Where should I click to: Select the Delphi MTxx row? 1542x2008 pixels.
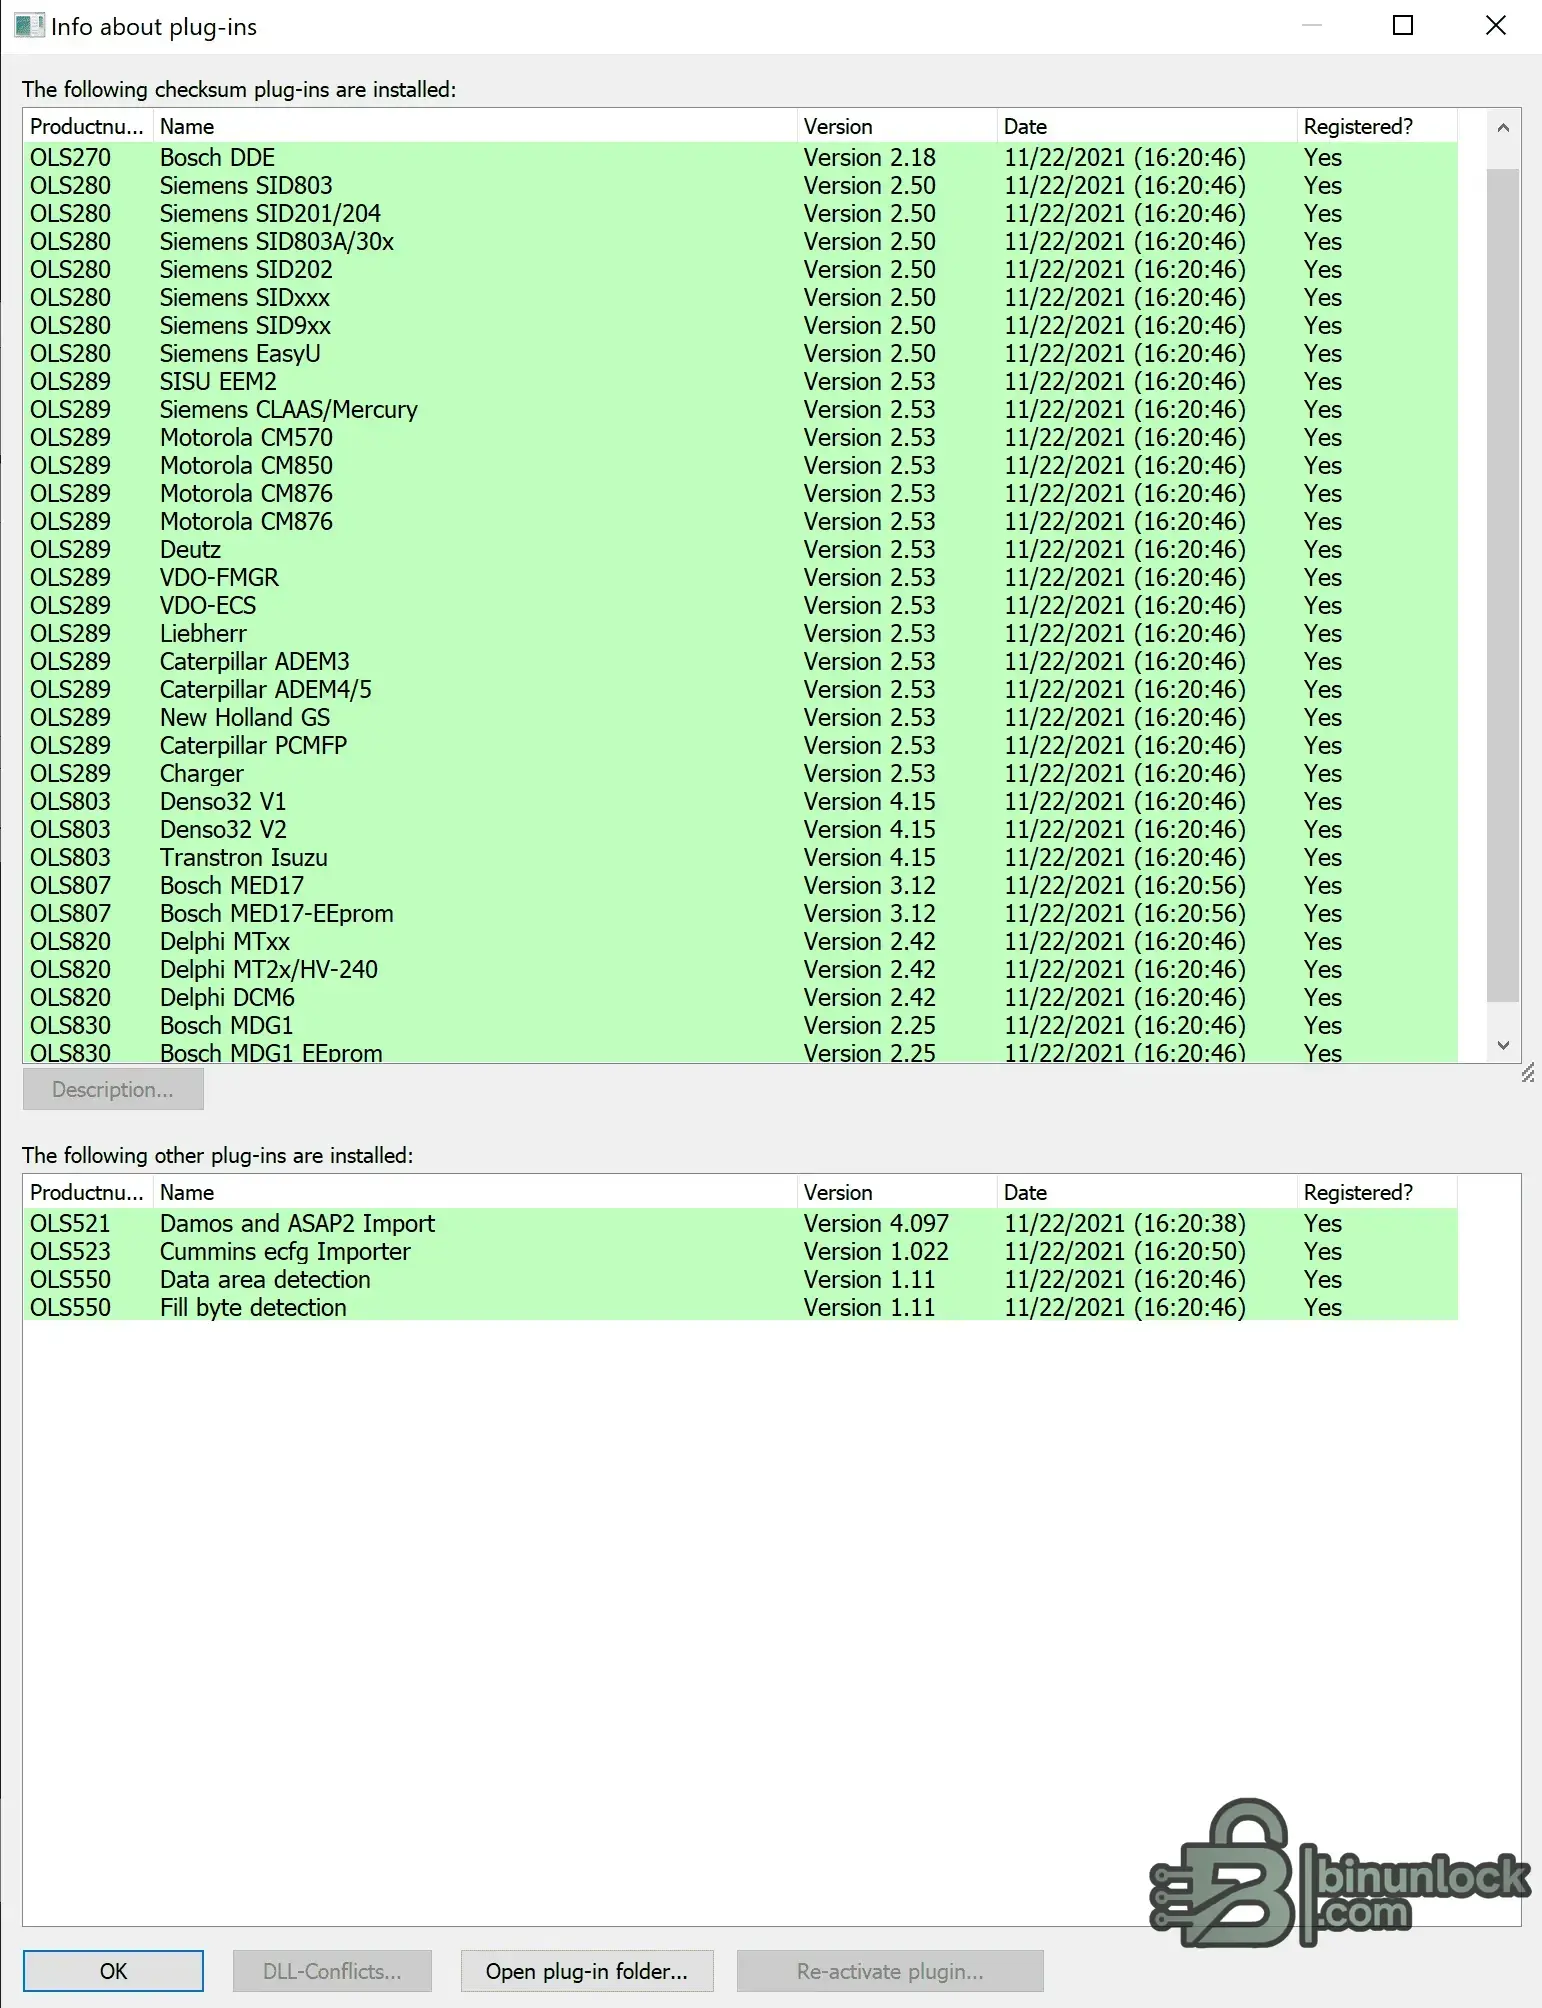740,941
